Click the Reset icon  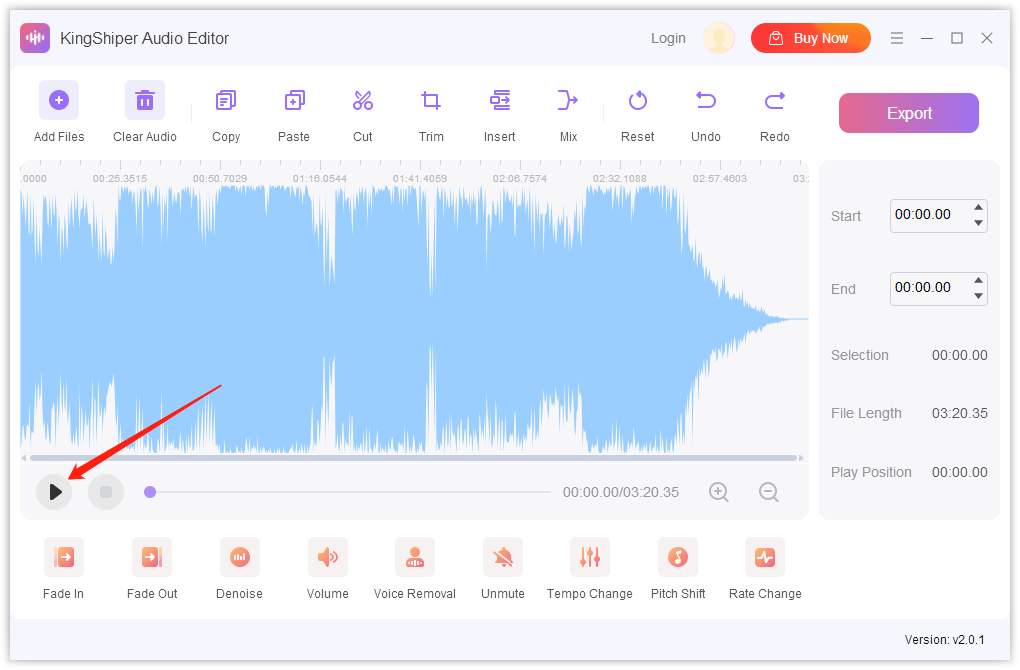point(638,100)
